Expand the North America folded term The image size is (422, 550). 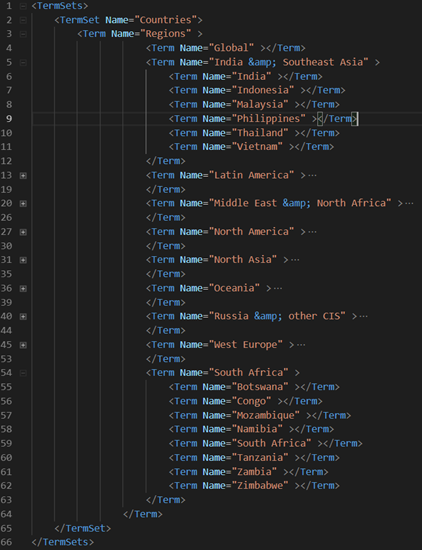(23, 232)
